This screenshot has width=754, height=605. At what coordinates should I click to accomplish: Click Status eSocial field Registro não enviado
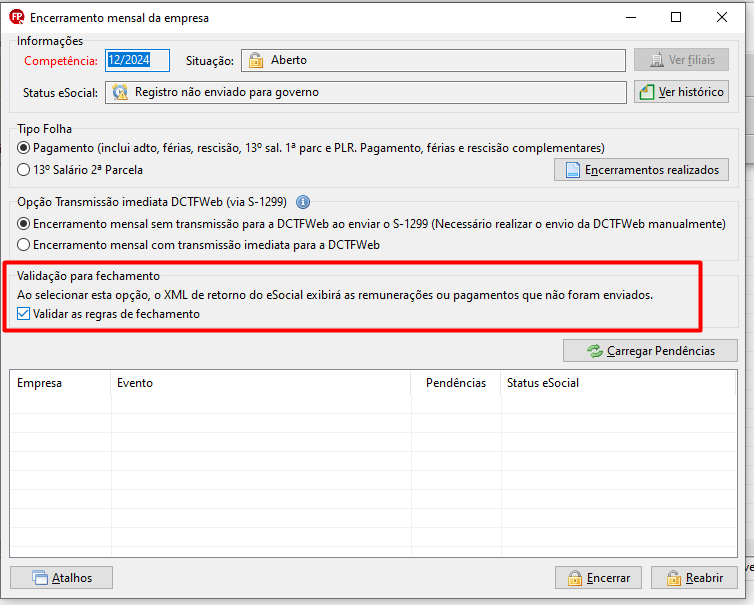(x=366, y=92)
